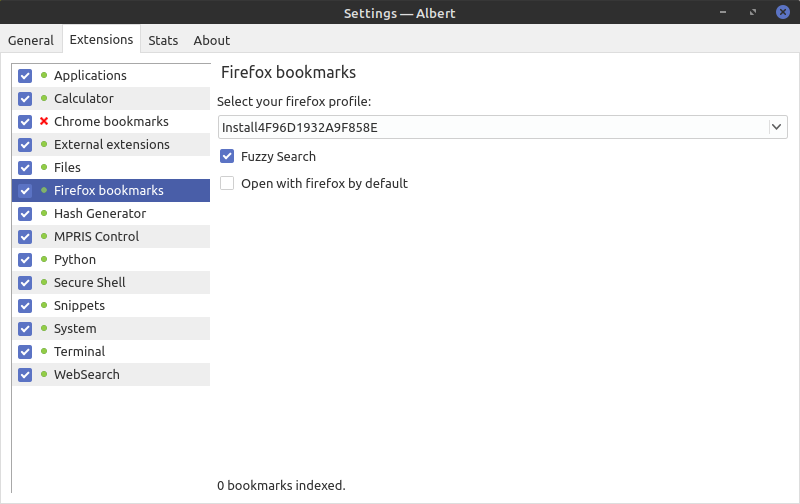This screenshot has height=504, width=800.
Task: Click the red error mark beside Chrome bookmarks
Action: (44, 121)
